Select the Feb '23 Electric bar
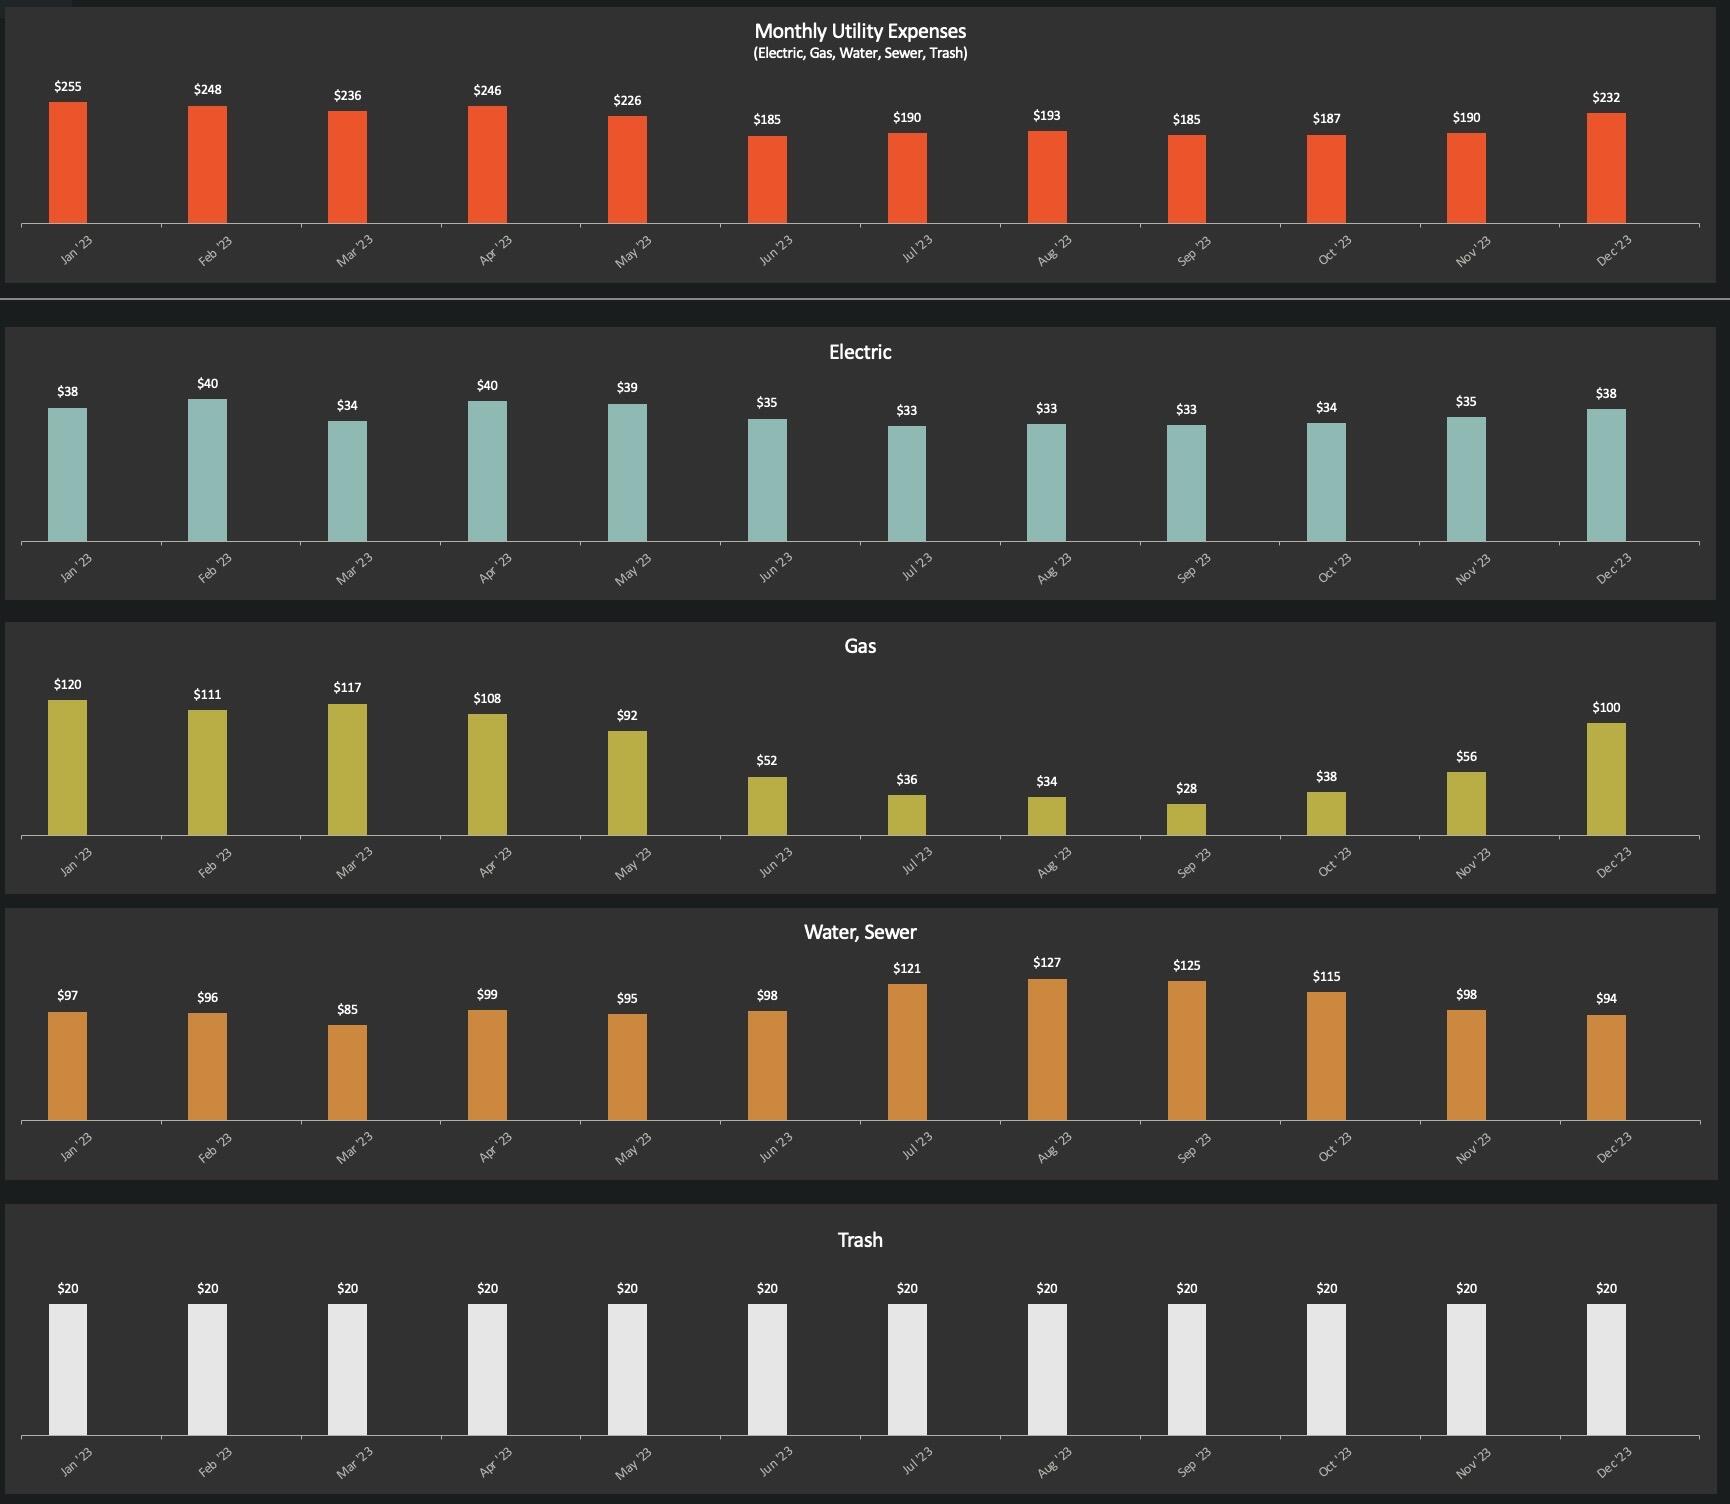 [207, 470]
